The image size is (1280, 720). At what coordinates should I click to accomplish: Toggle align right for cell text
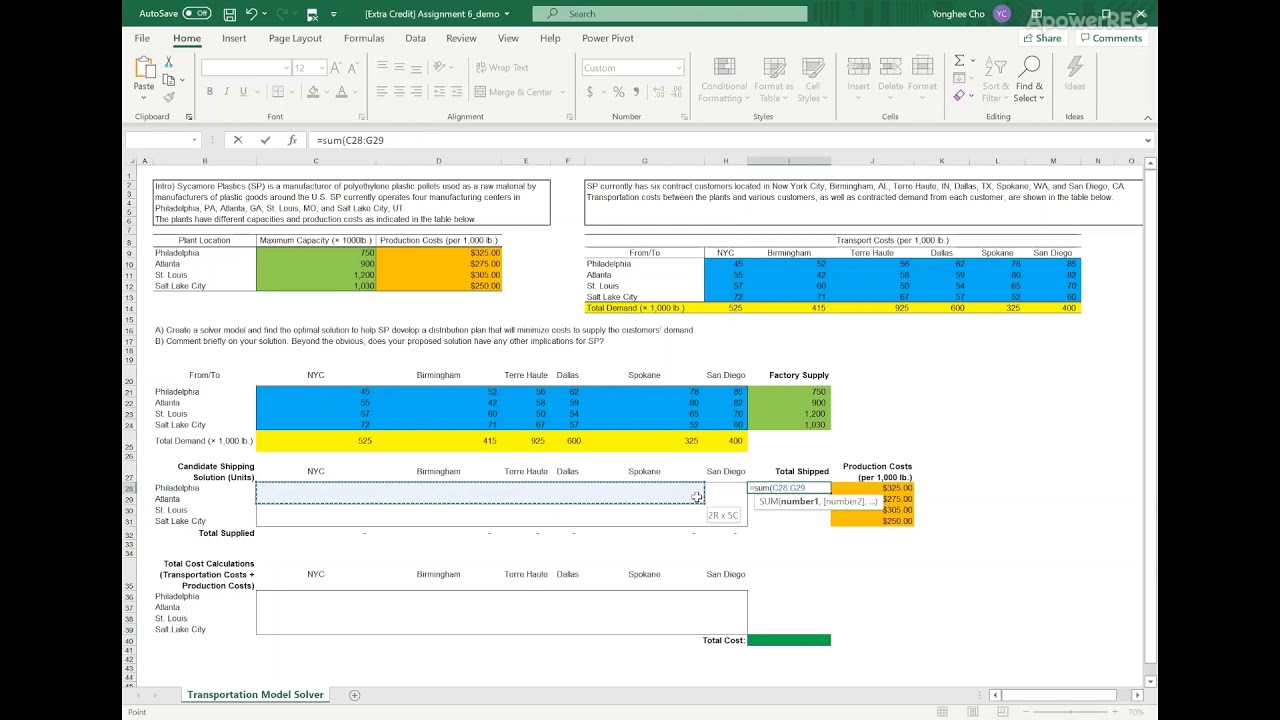[x=416, y=92]
